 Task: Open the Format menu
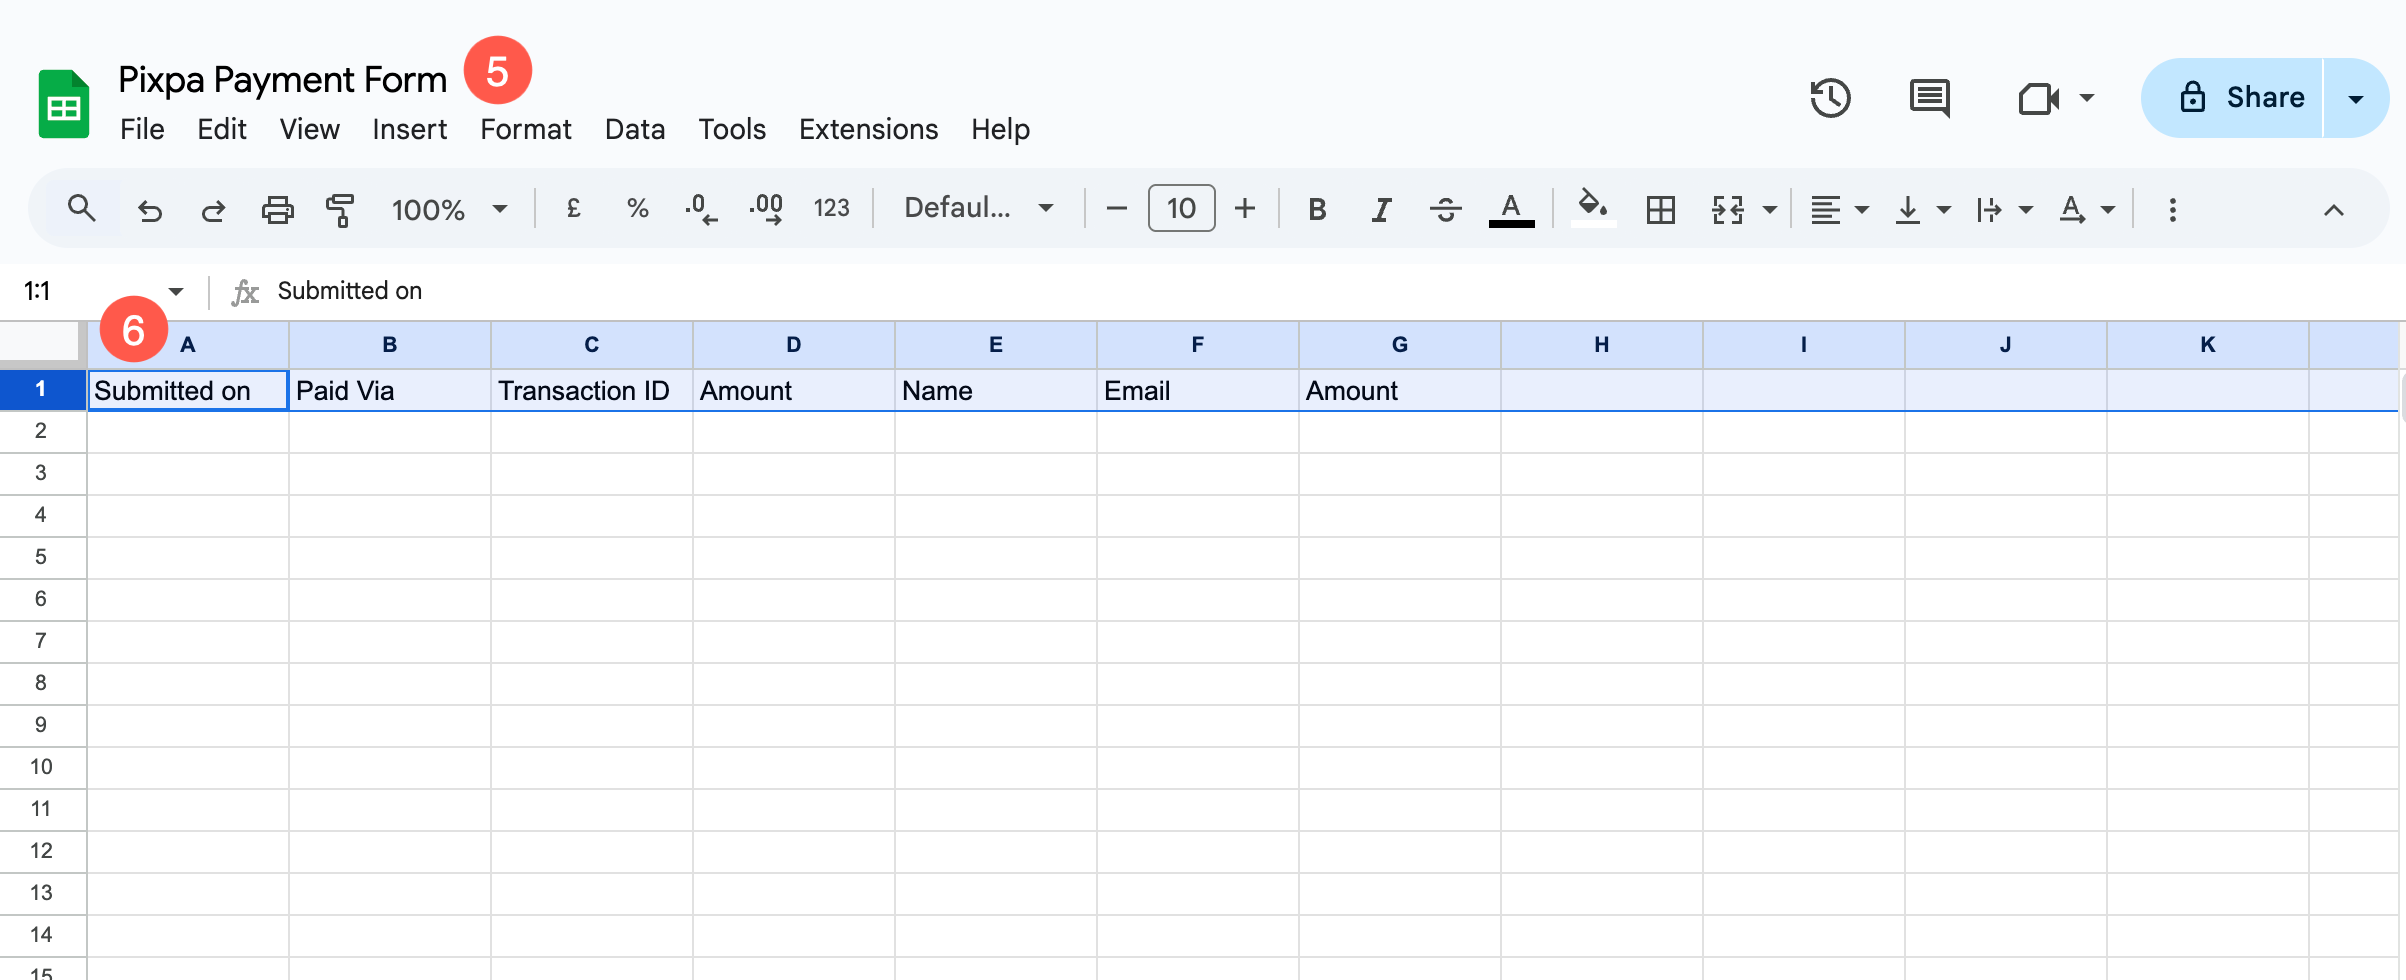[525, 129]
